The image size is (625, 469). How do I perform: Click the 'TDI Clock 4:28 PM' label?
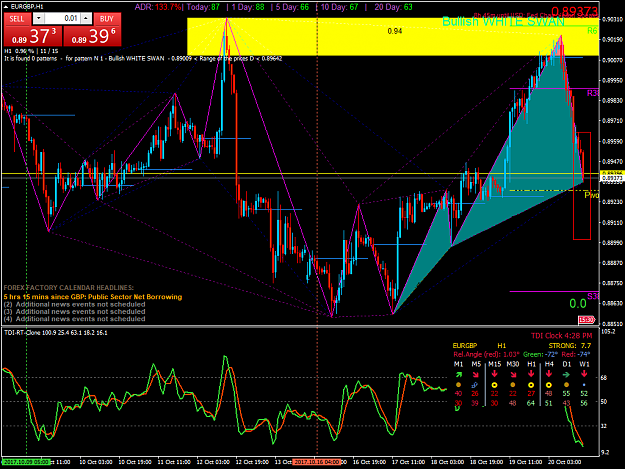point(561,336)
